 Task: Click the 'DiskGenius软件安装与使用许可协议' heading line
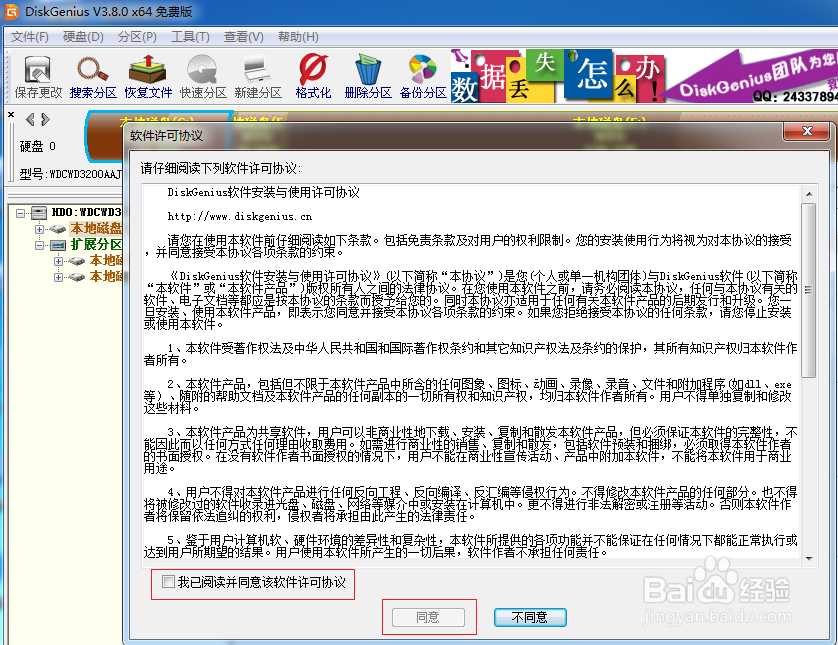(263, 192)
